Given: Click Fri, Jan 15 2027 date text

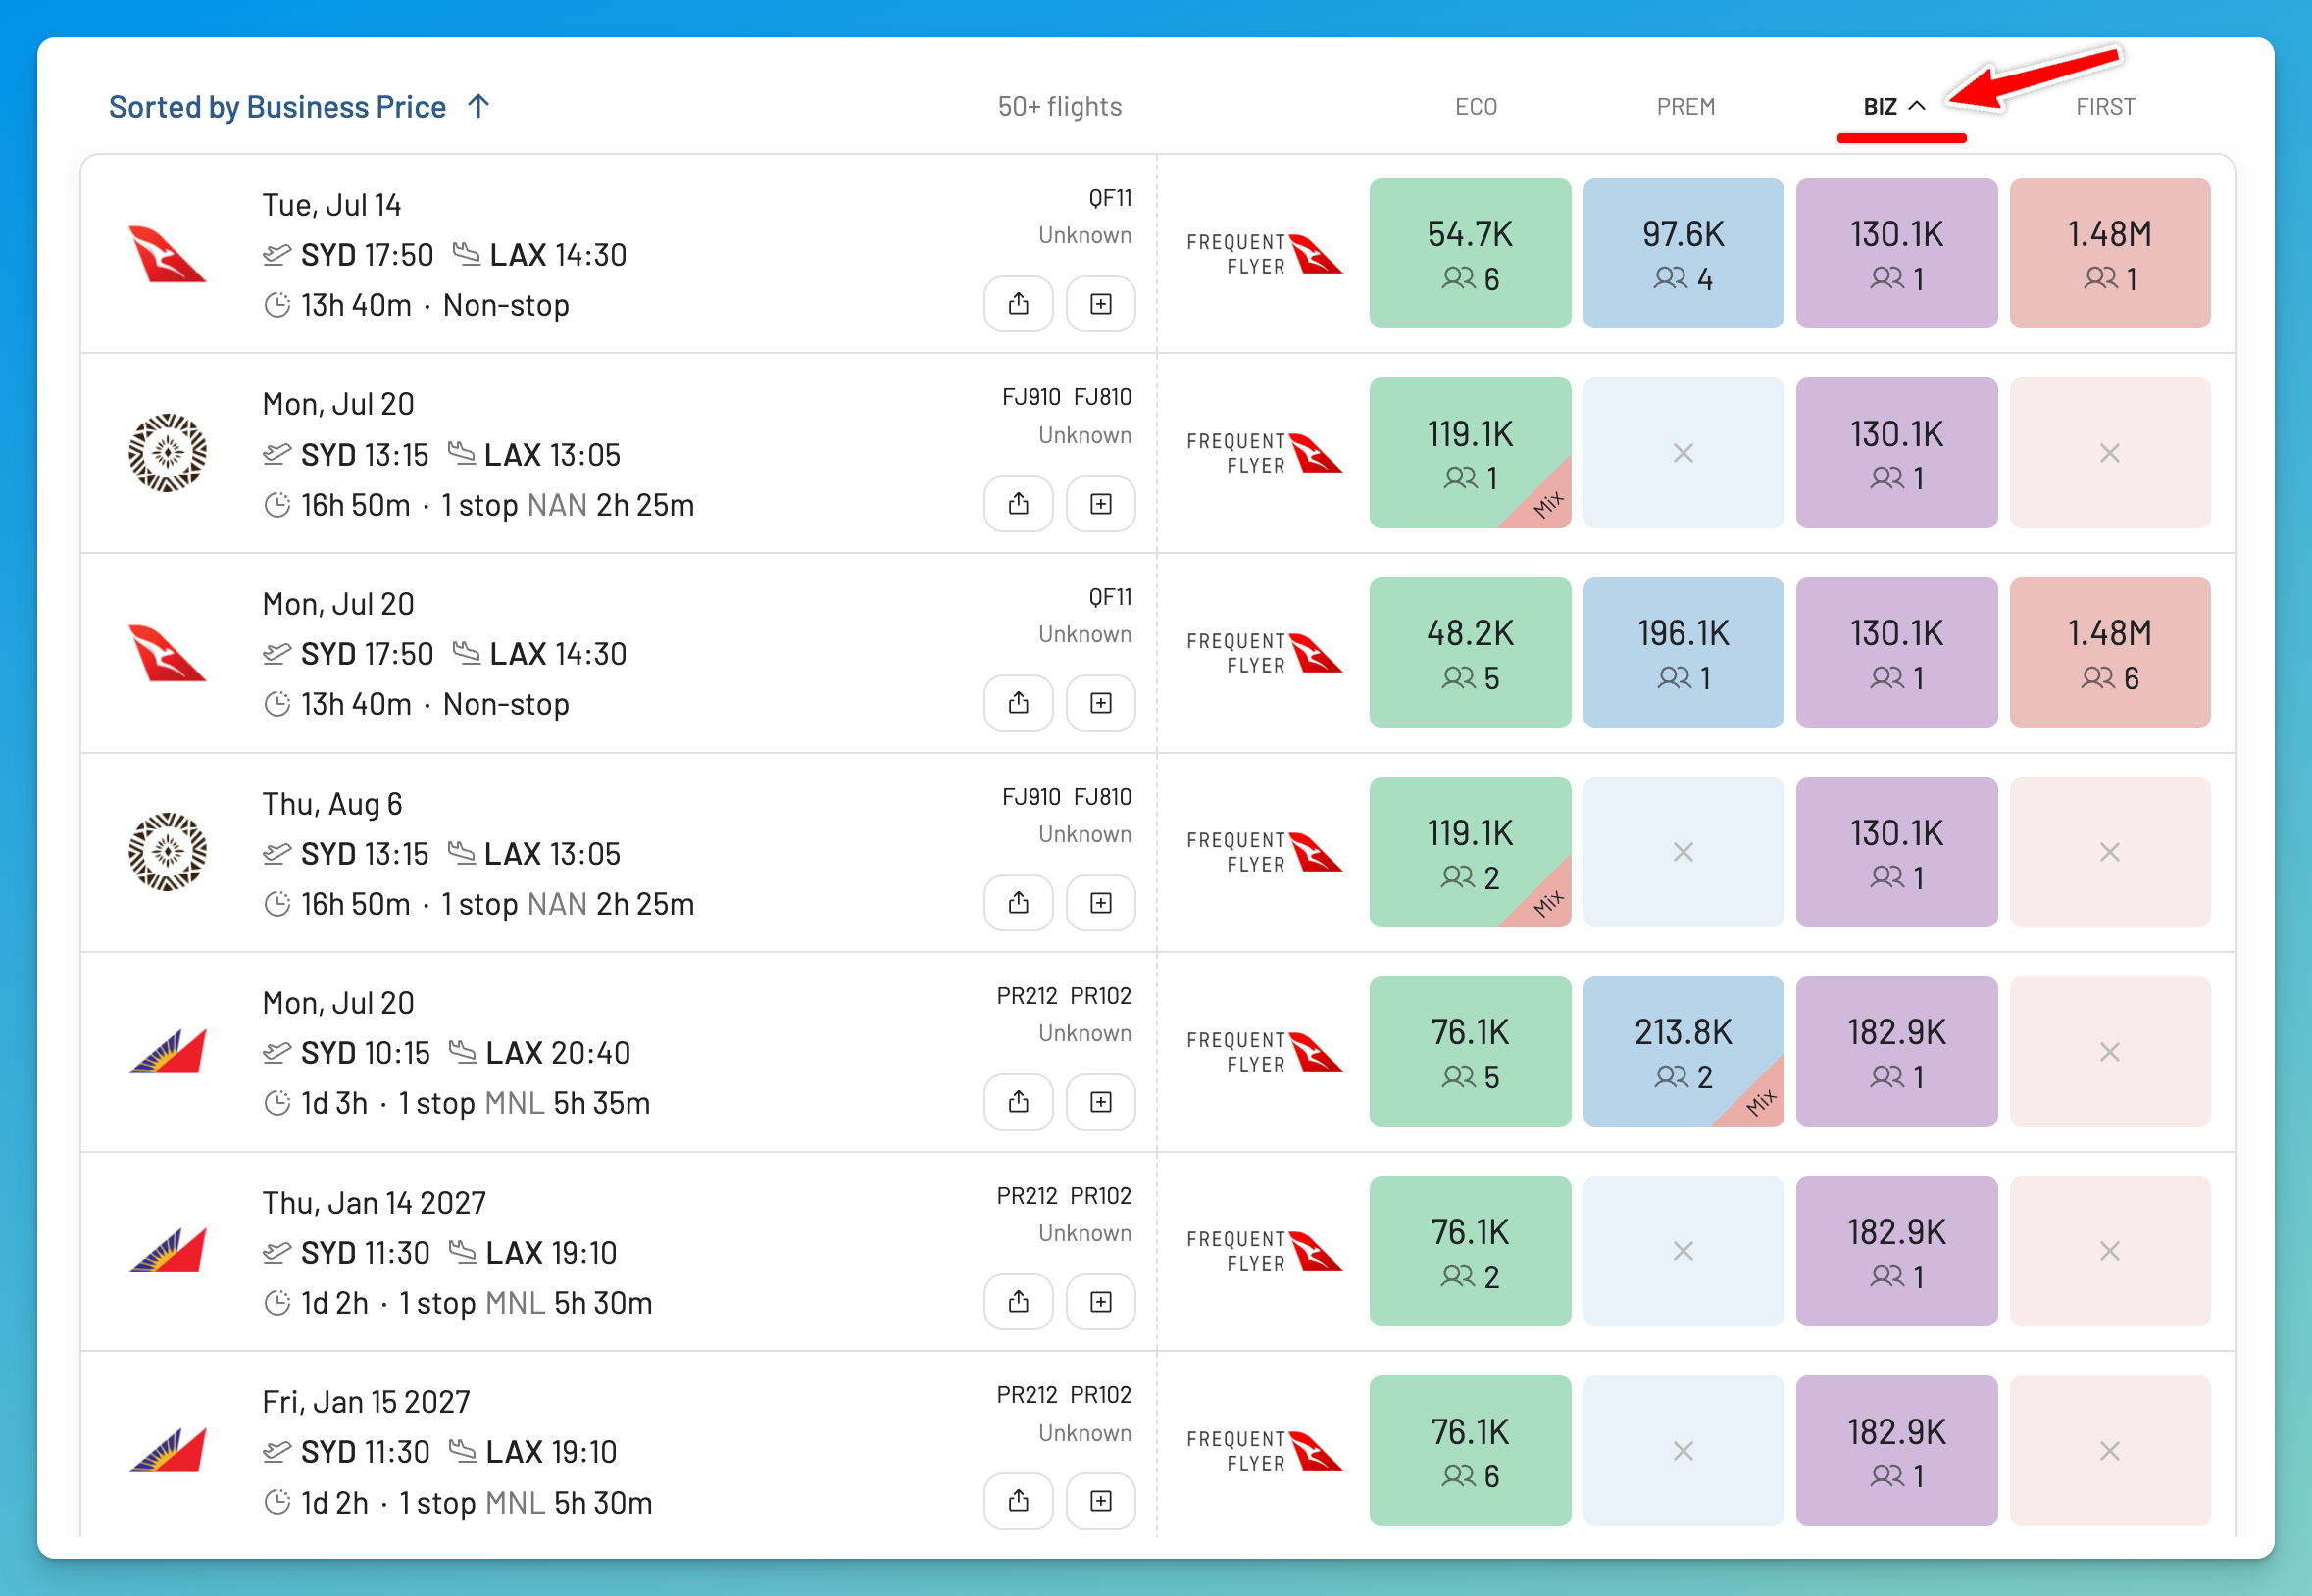Looking at the screenshot, I should pos(366,1402).
